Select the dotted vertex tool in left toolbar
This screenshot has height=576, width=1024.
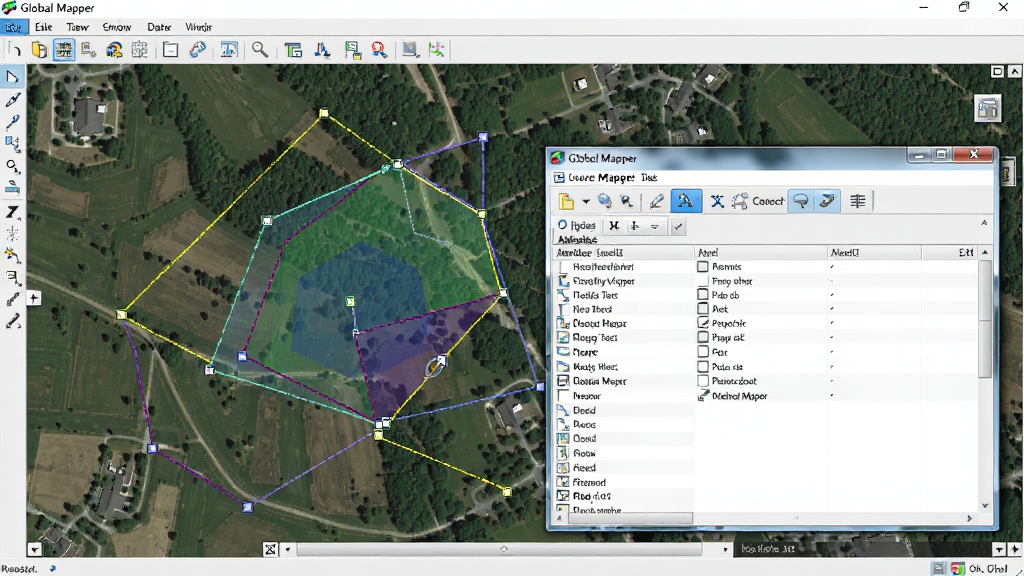point(12,234)
